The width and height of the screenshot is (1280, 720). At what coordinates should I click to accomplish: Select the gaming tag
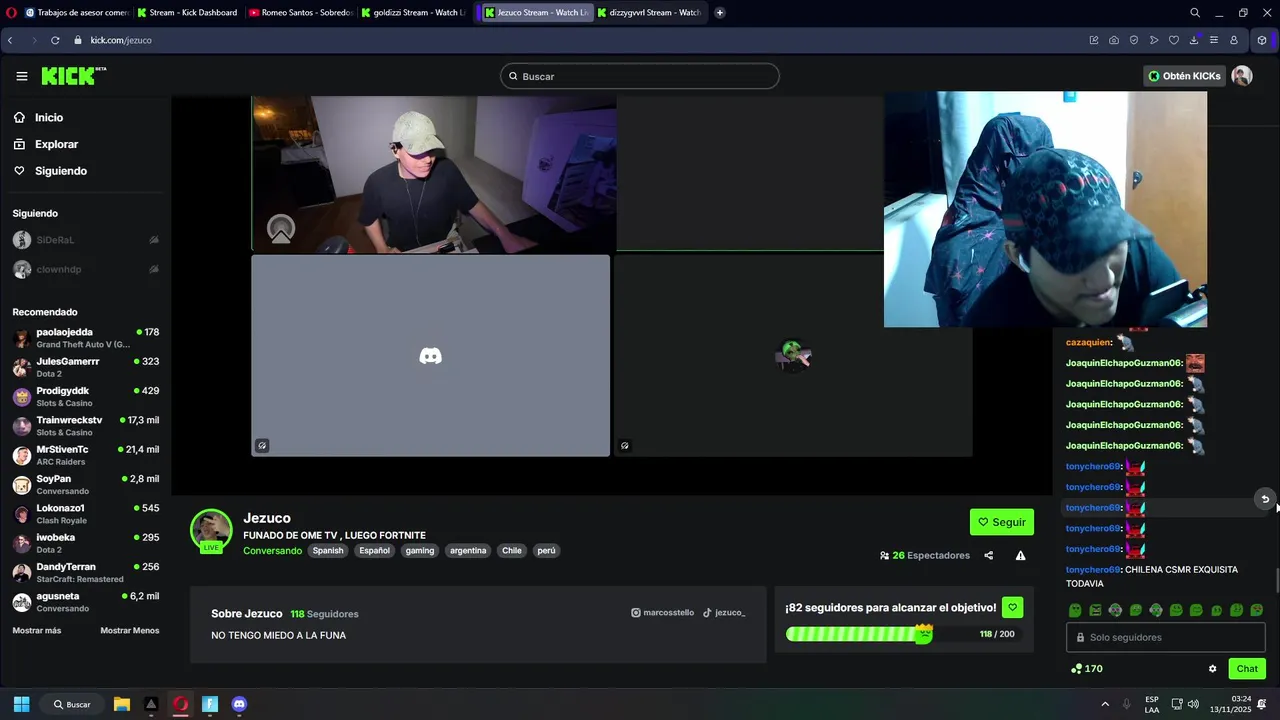tap(420, 551)
